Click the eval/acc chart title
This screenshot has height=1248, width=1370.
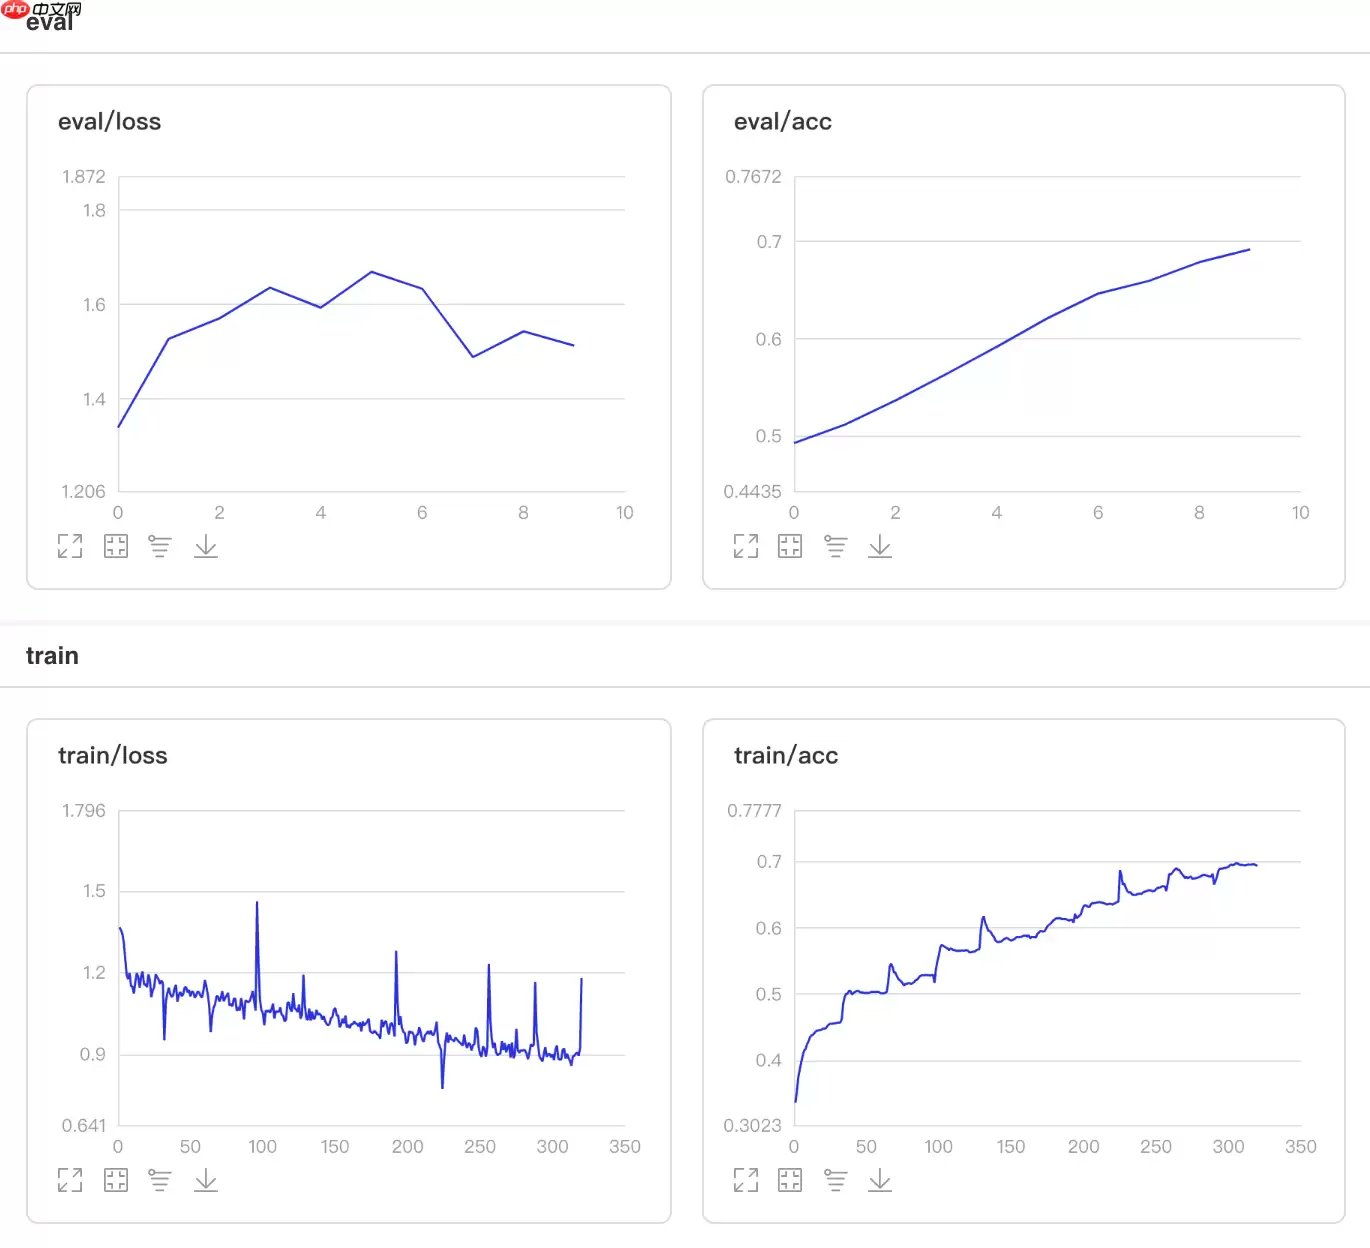pyautogui.click(x=783, y=122)
